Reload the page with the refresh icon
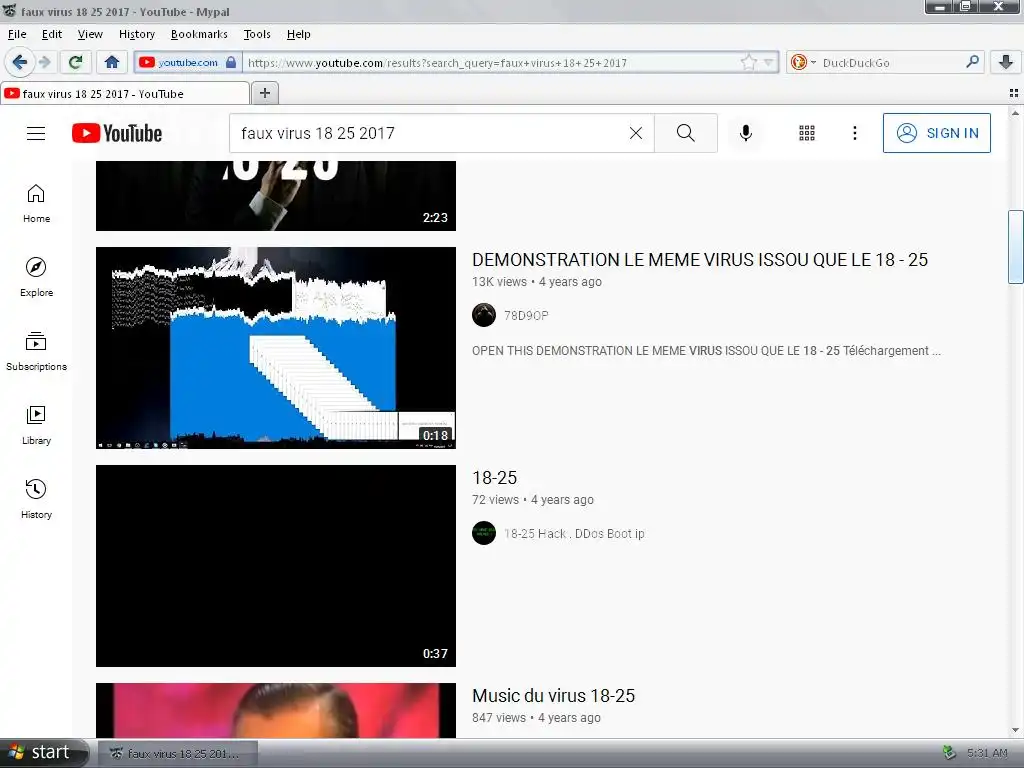This screenshot has width=1024, height=768. coord(76,62)
